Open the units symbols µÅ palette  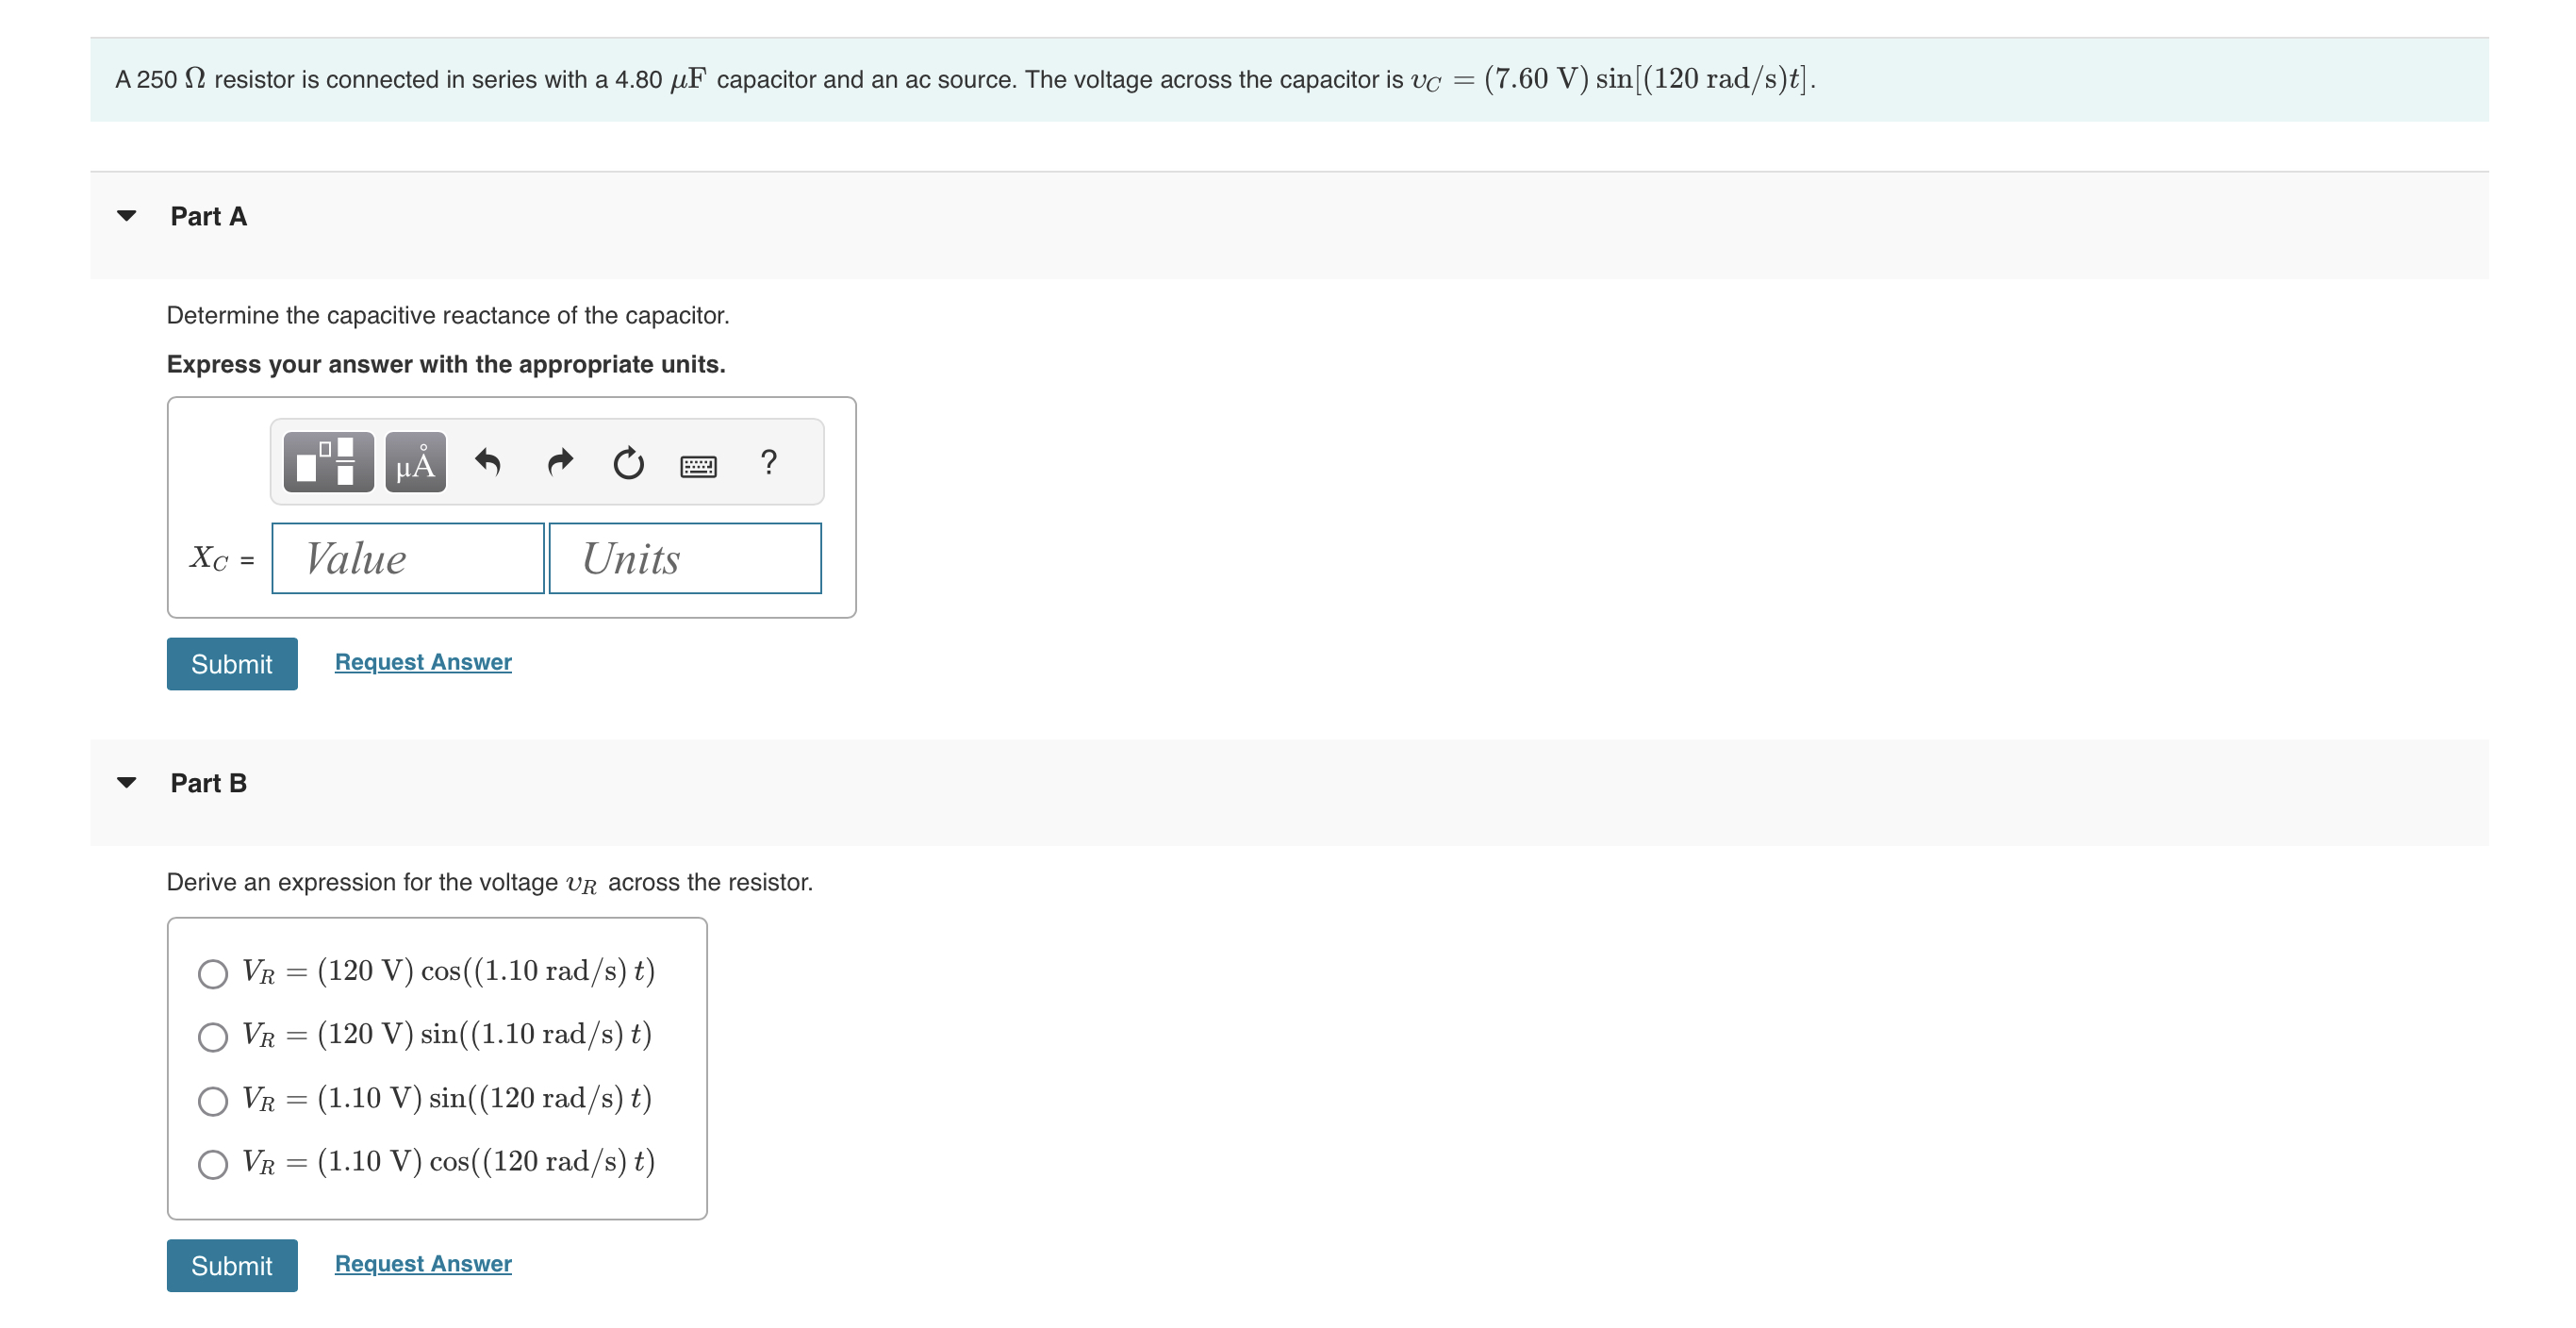[x=415, y=462]
